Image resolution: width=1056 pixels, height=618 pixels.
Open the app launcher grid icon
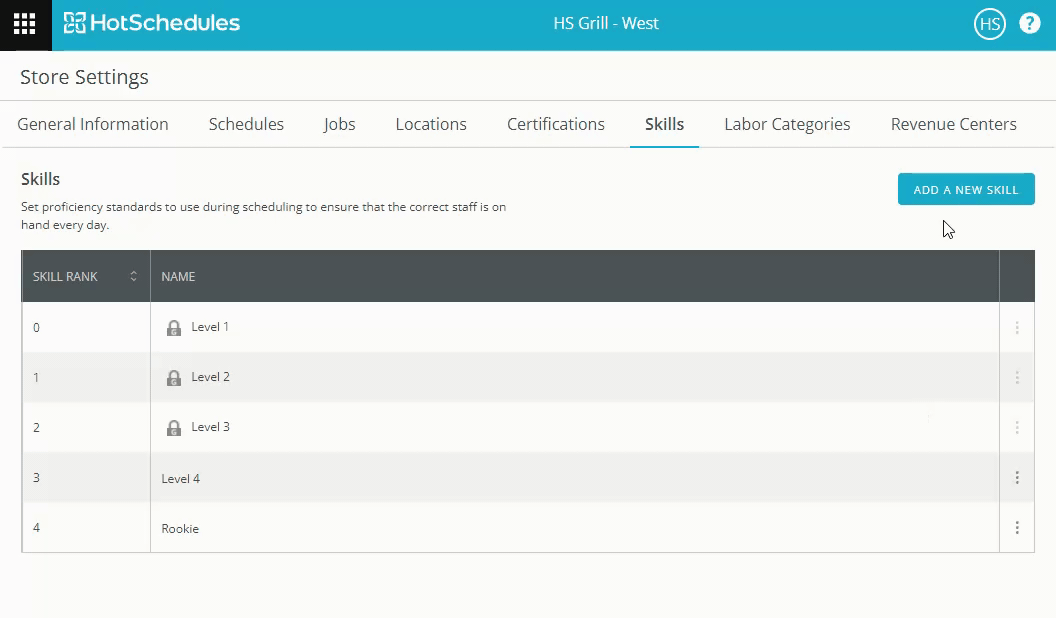(25, 24)
